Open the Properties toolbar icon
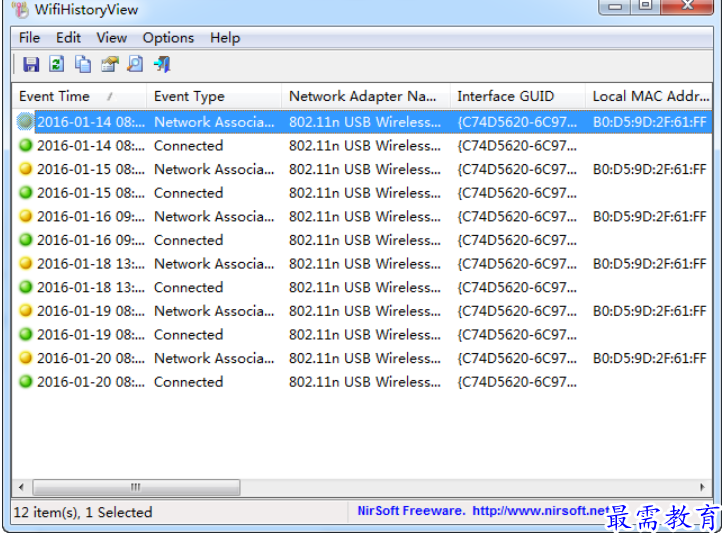Image resolution: width=728 pixels, height=549 pixels. pyautogui.click(x=110, y=64)
